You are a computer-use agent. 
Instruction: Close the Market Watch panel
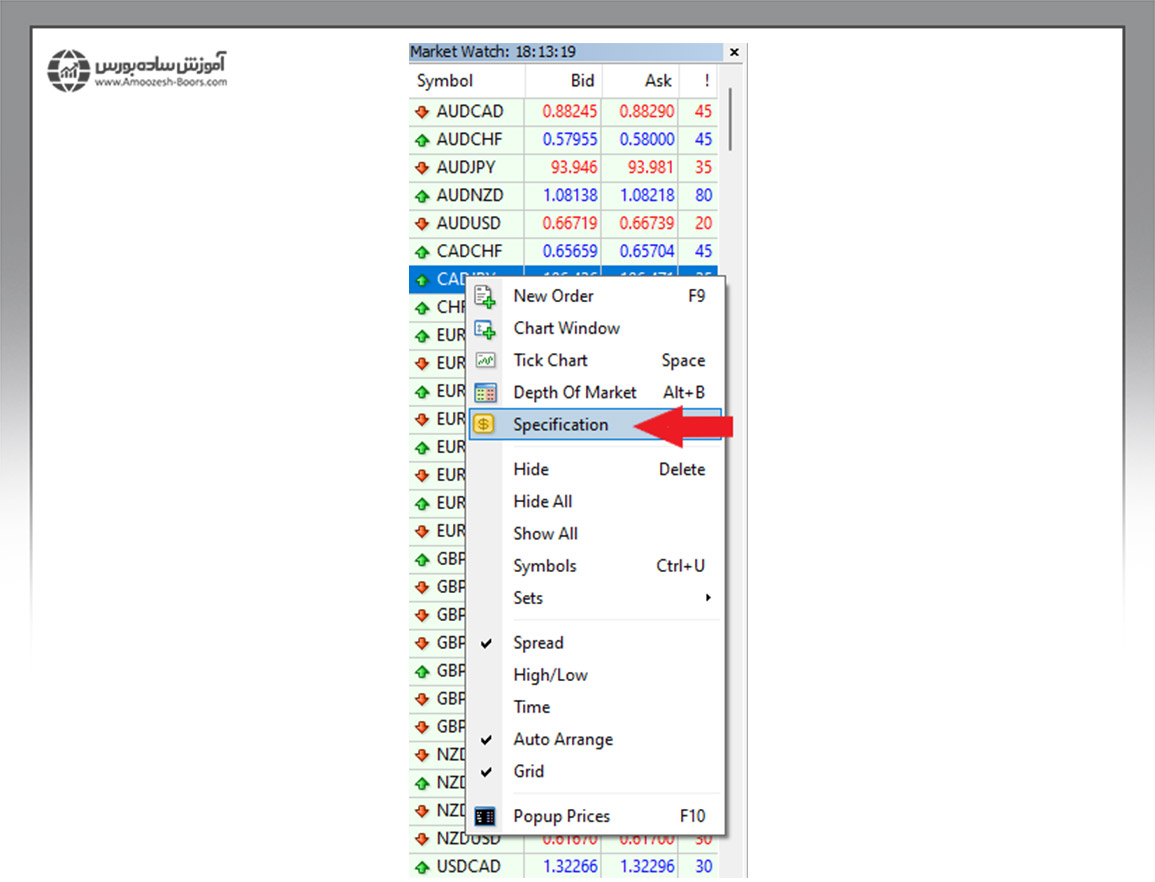(x=735, y=52)
